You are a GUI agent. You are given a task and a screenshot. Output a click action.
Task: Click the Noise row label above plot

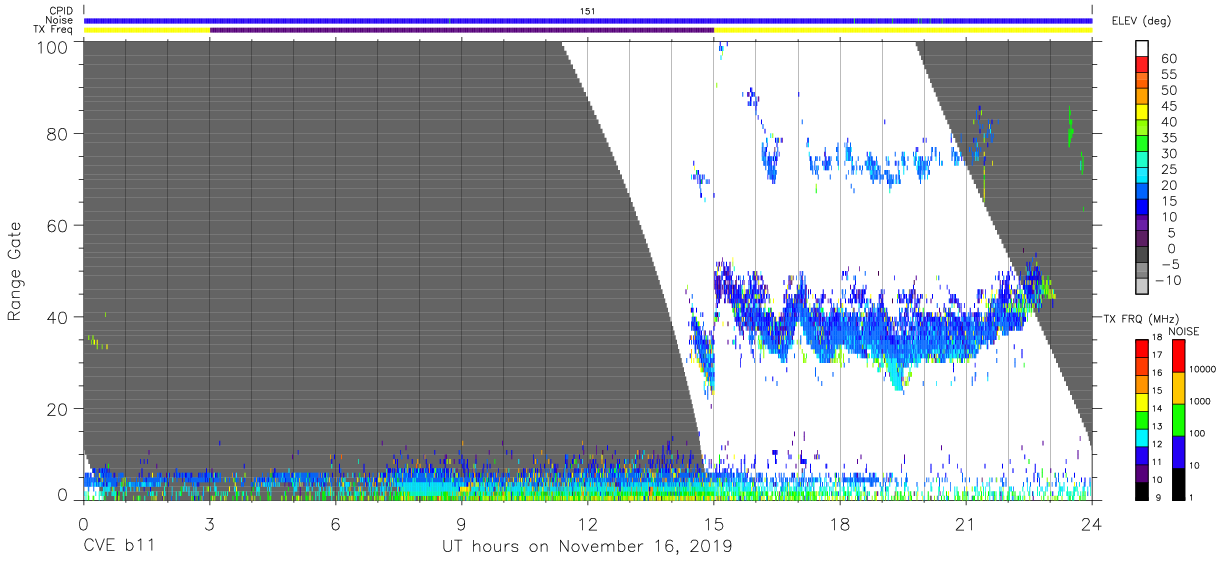click(60, 20)
